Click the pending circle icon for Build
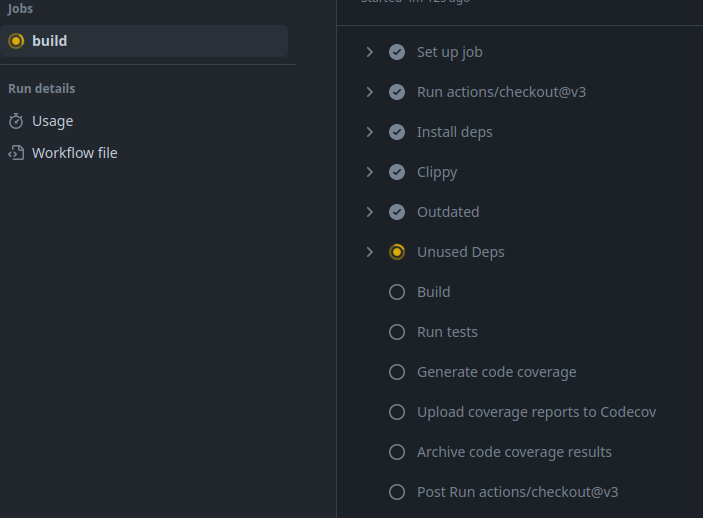Viewport: 703px width, 518px height. click(x=397, y=292)
